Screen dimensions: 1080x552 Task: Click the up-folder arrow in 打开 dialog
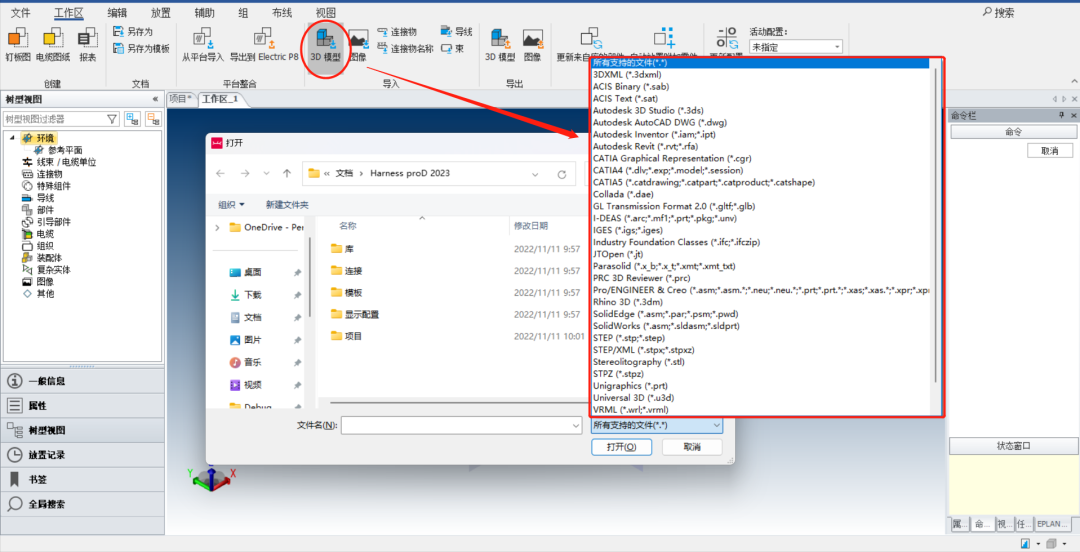[x=287, y=174]
